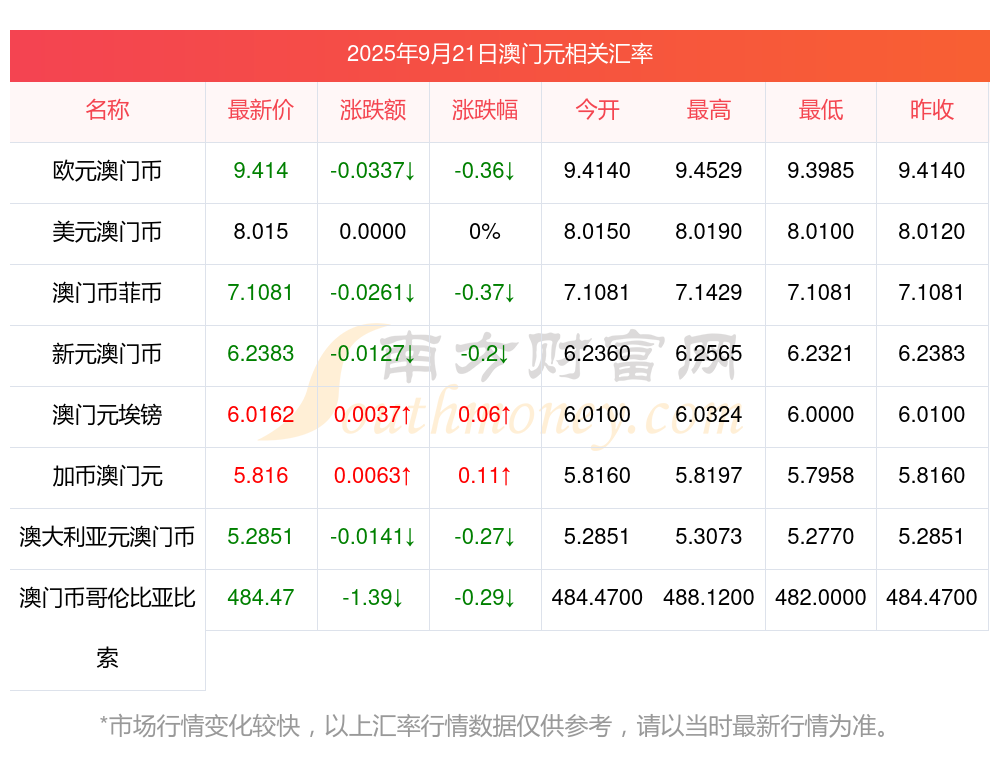Select the 昨收 column header
Image resolution: width=1000 pixels, height=757 pixels.
[x=932, y=110]
